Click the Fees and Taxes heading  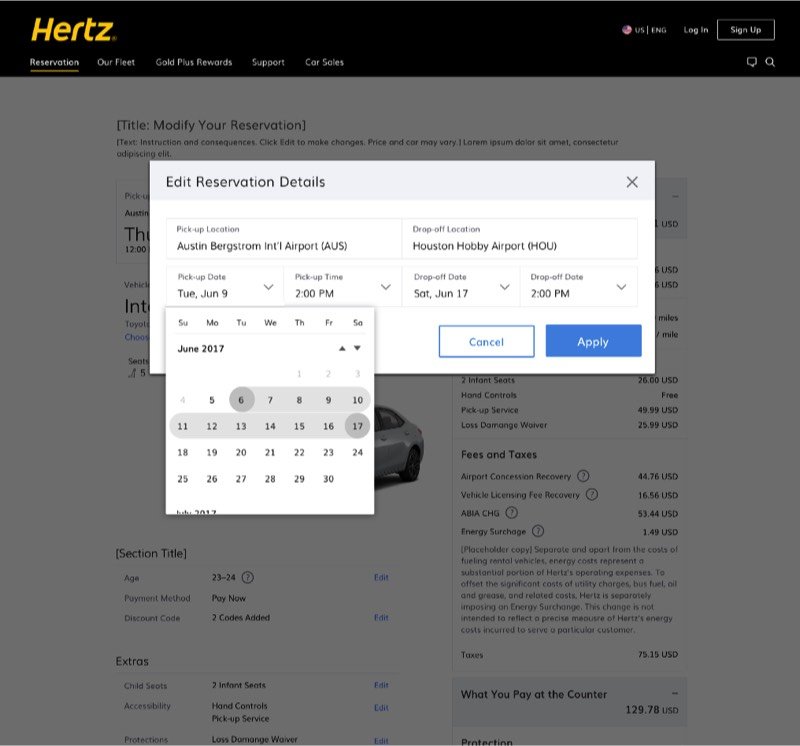click(x=498, y=454)
